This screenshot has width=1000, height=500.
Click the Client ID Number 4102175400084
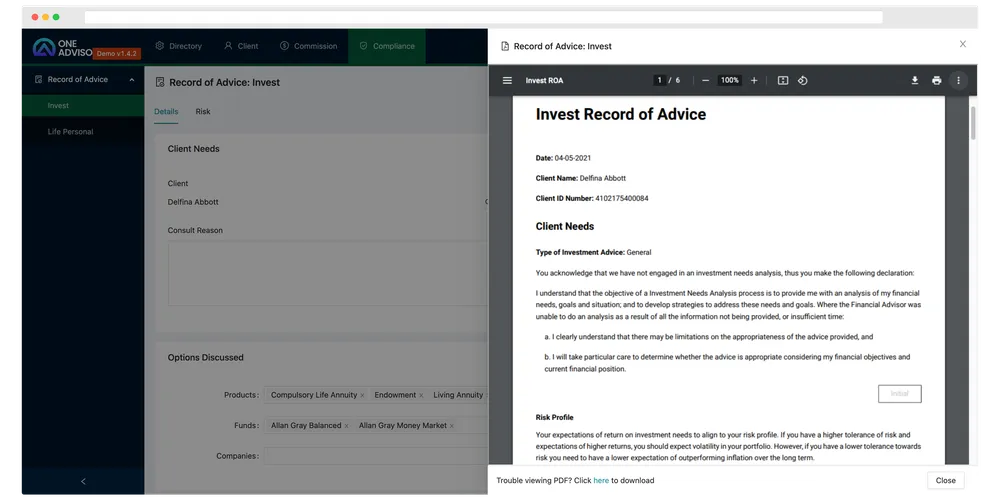tap(592, 198)
